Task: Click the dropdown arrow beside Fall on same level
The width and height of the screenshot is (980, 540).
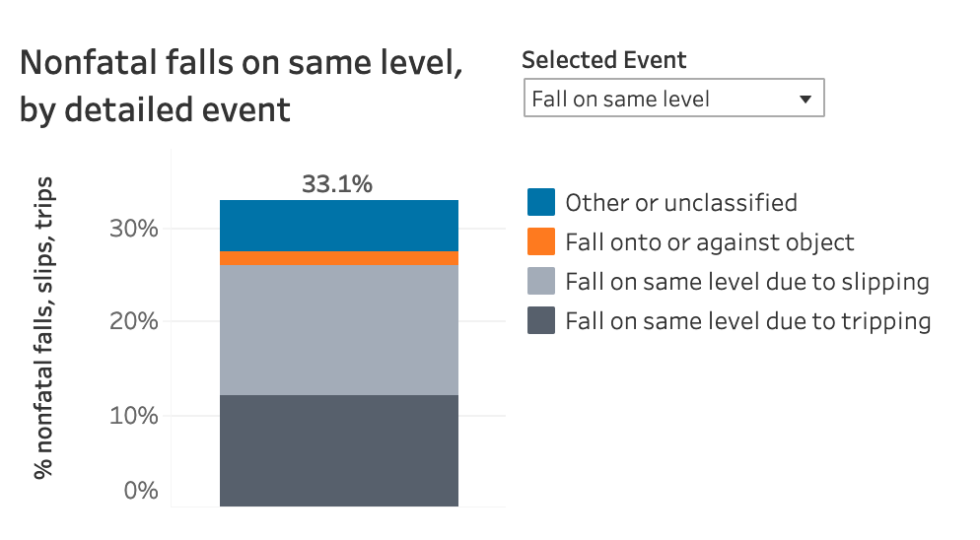Action: click(804, 99)
